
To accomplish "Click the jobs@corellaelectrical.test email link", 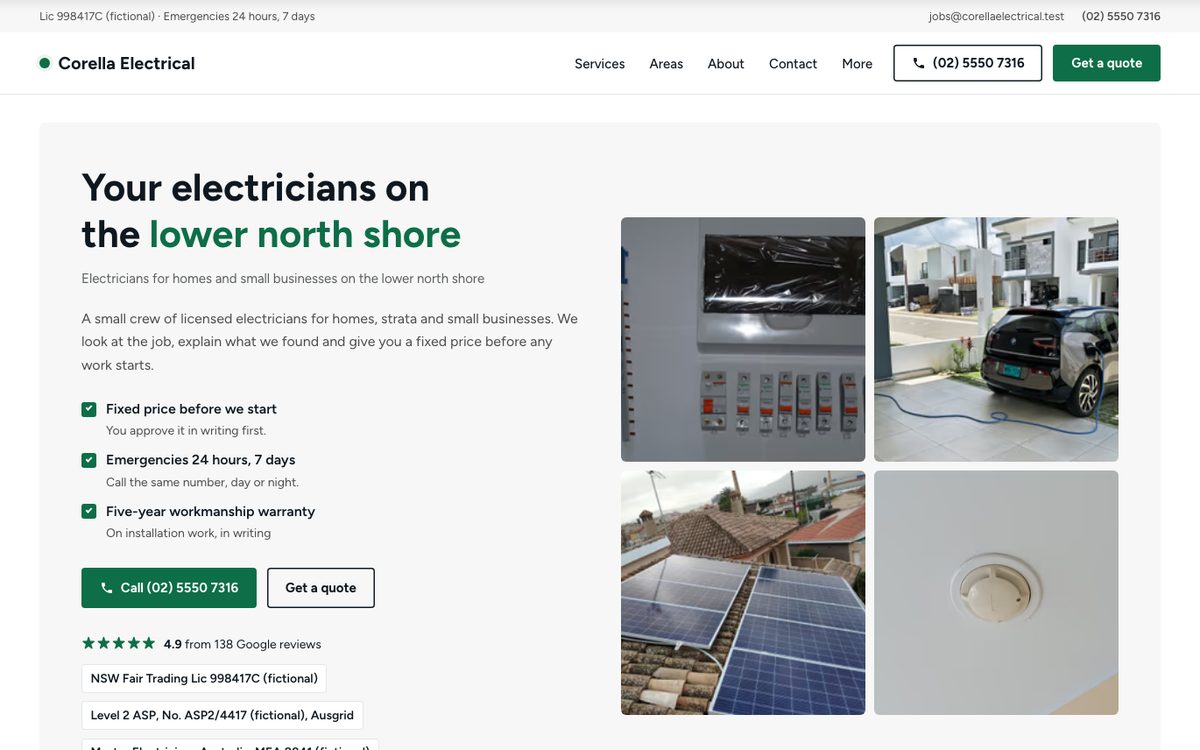I will [x=996, y=16].
